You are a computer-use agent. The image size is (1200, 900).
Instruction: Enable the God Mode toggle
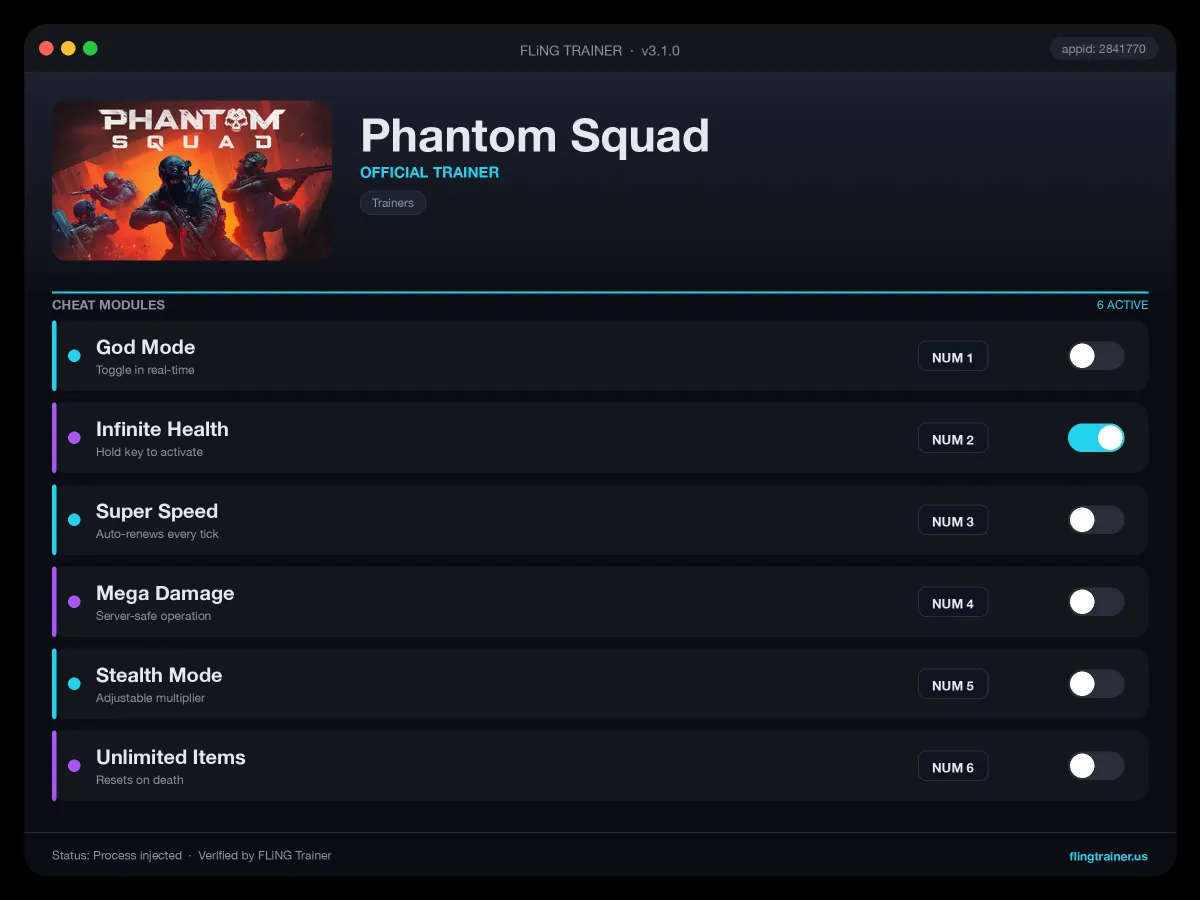1096,356
